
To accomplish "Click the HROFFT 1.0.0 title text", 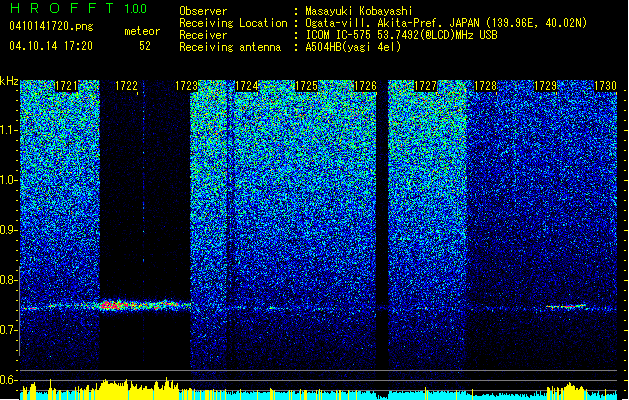I will pos(79,8).
